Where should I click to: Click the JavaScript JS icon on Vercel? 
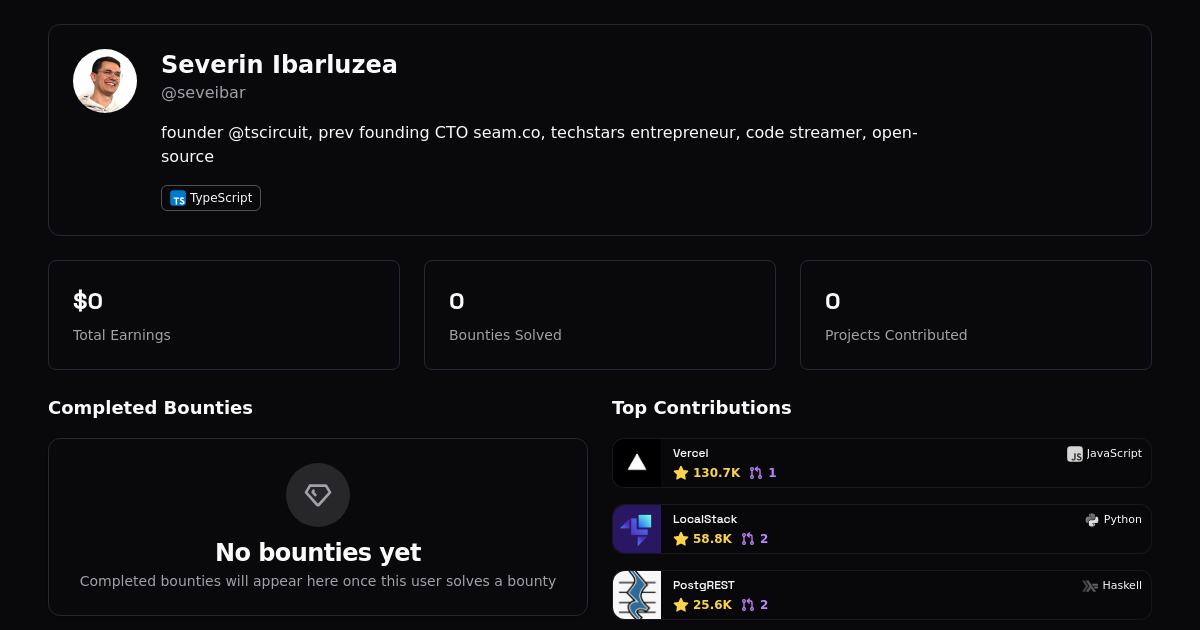tap(1075, 454)
